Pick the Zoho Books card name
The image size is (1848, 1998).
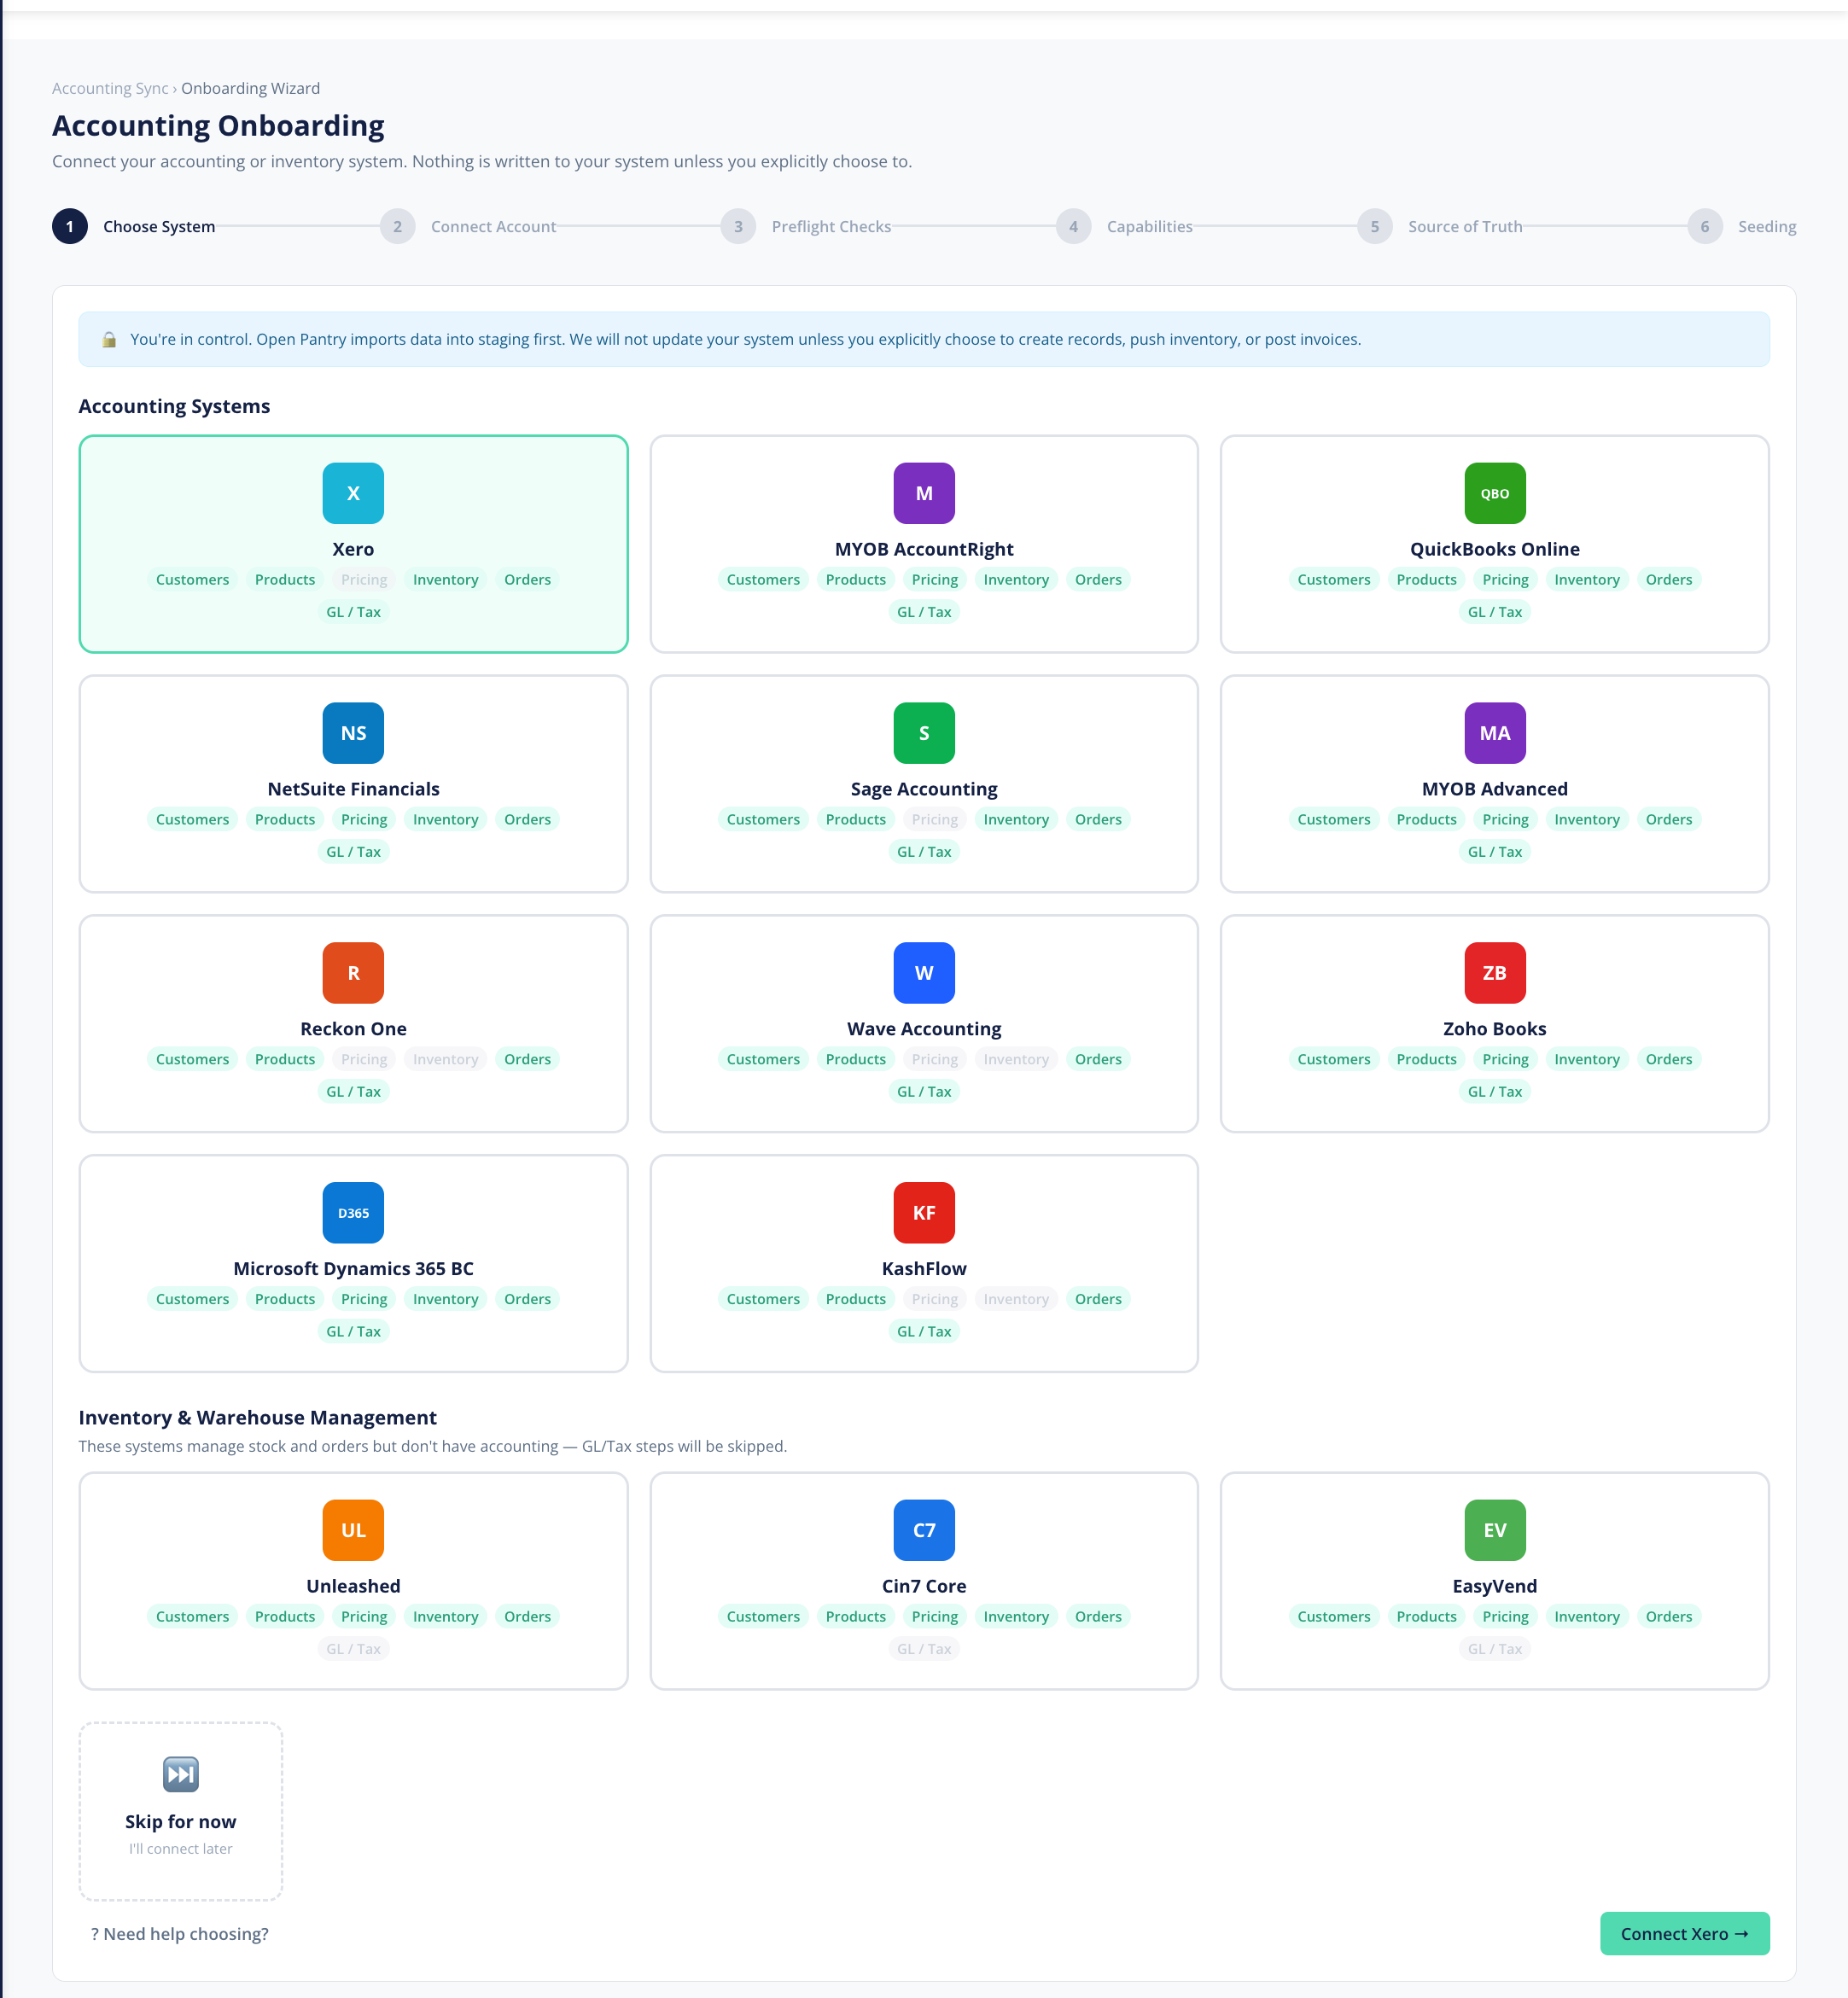tap(1494, 1029)
